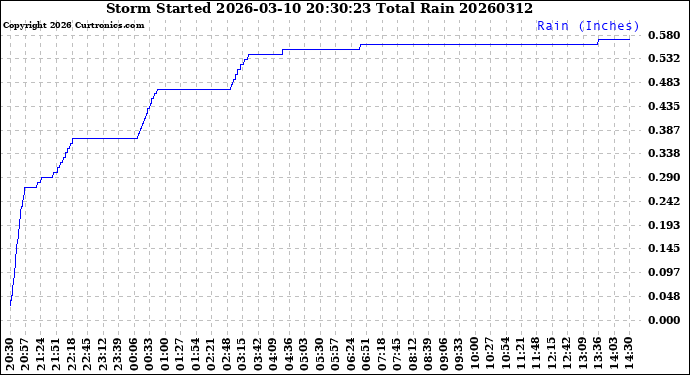Click the 10:27 time axis label

[490, 354]
